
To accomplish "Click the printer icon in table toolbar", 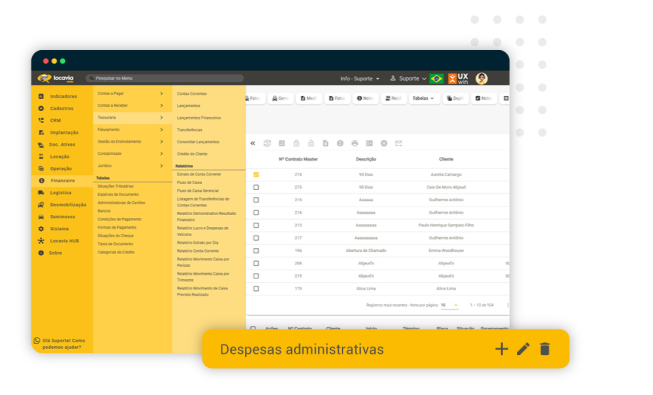I will 354,143.
